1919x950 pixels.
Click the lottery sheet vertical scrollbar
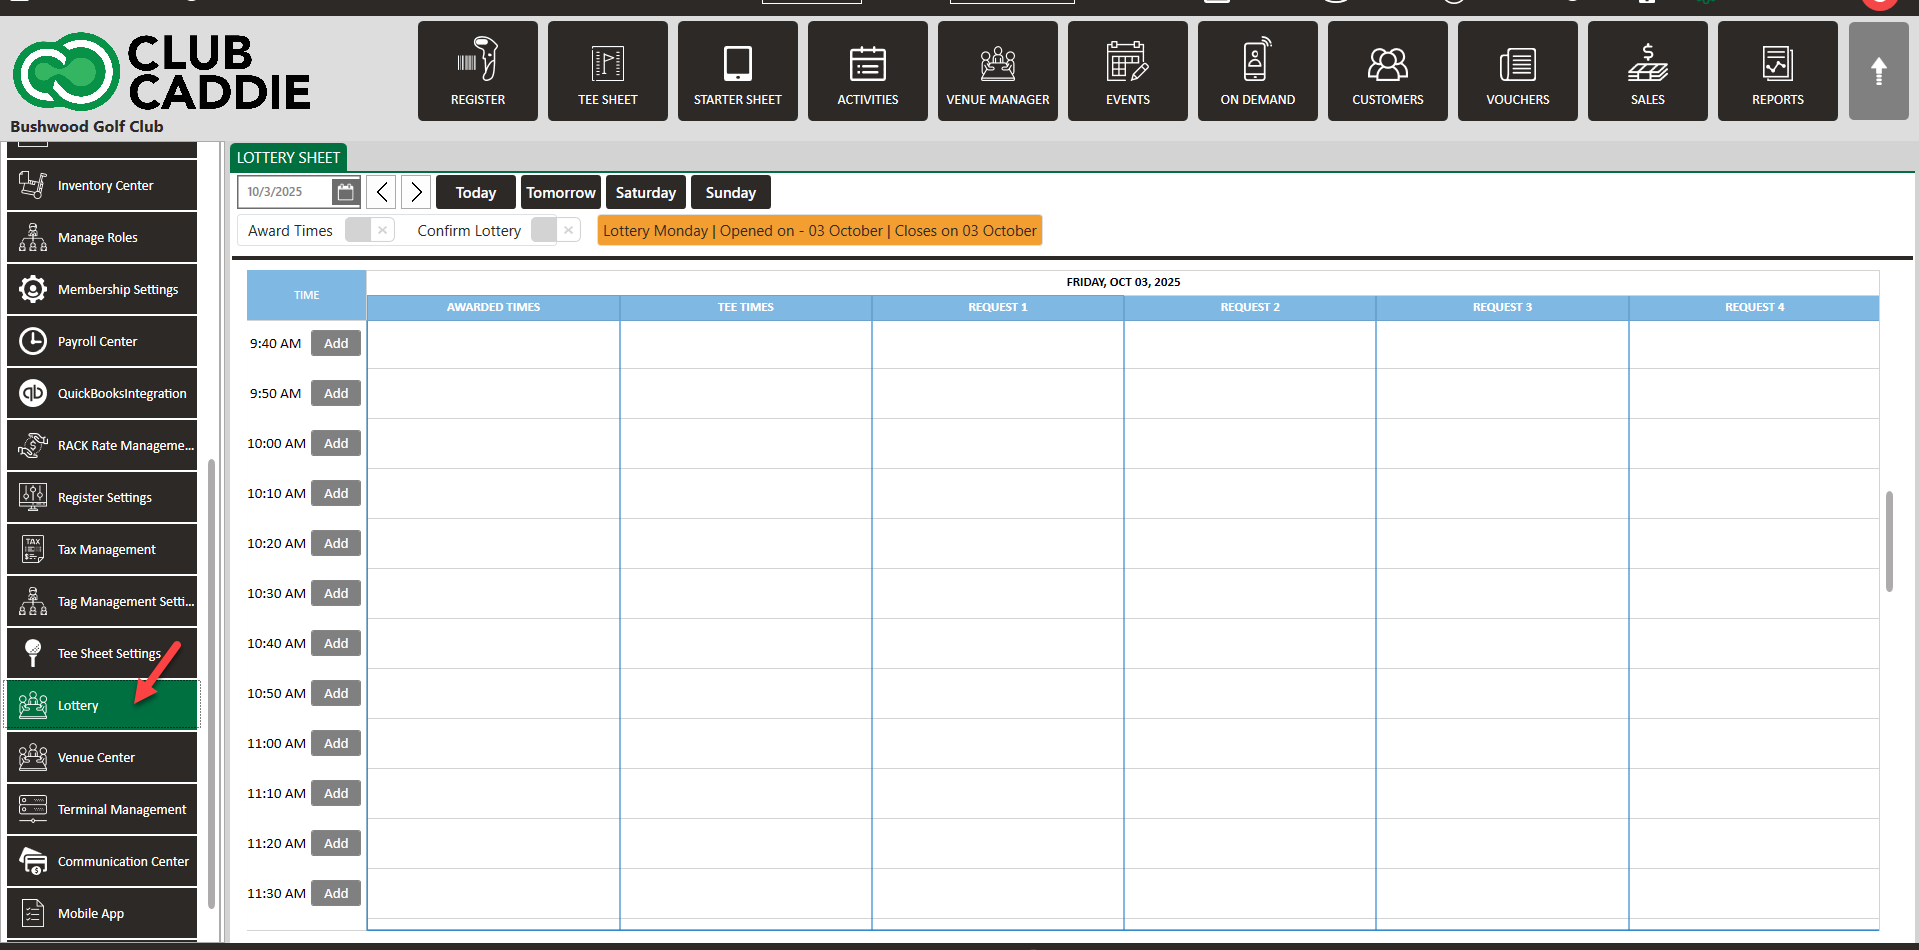1889,540
